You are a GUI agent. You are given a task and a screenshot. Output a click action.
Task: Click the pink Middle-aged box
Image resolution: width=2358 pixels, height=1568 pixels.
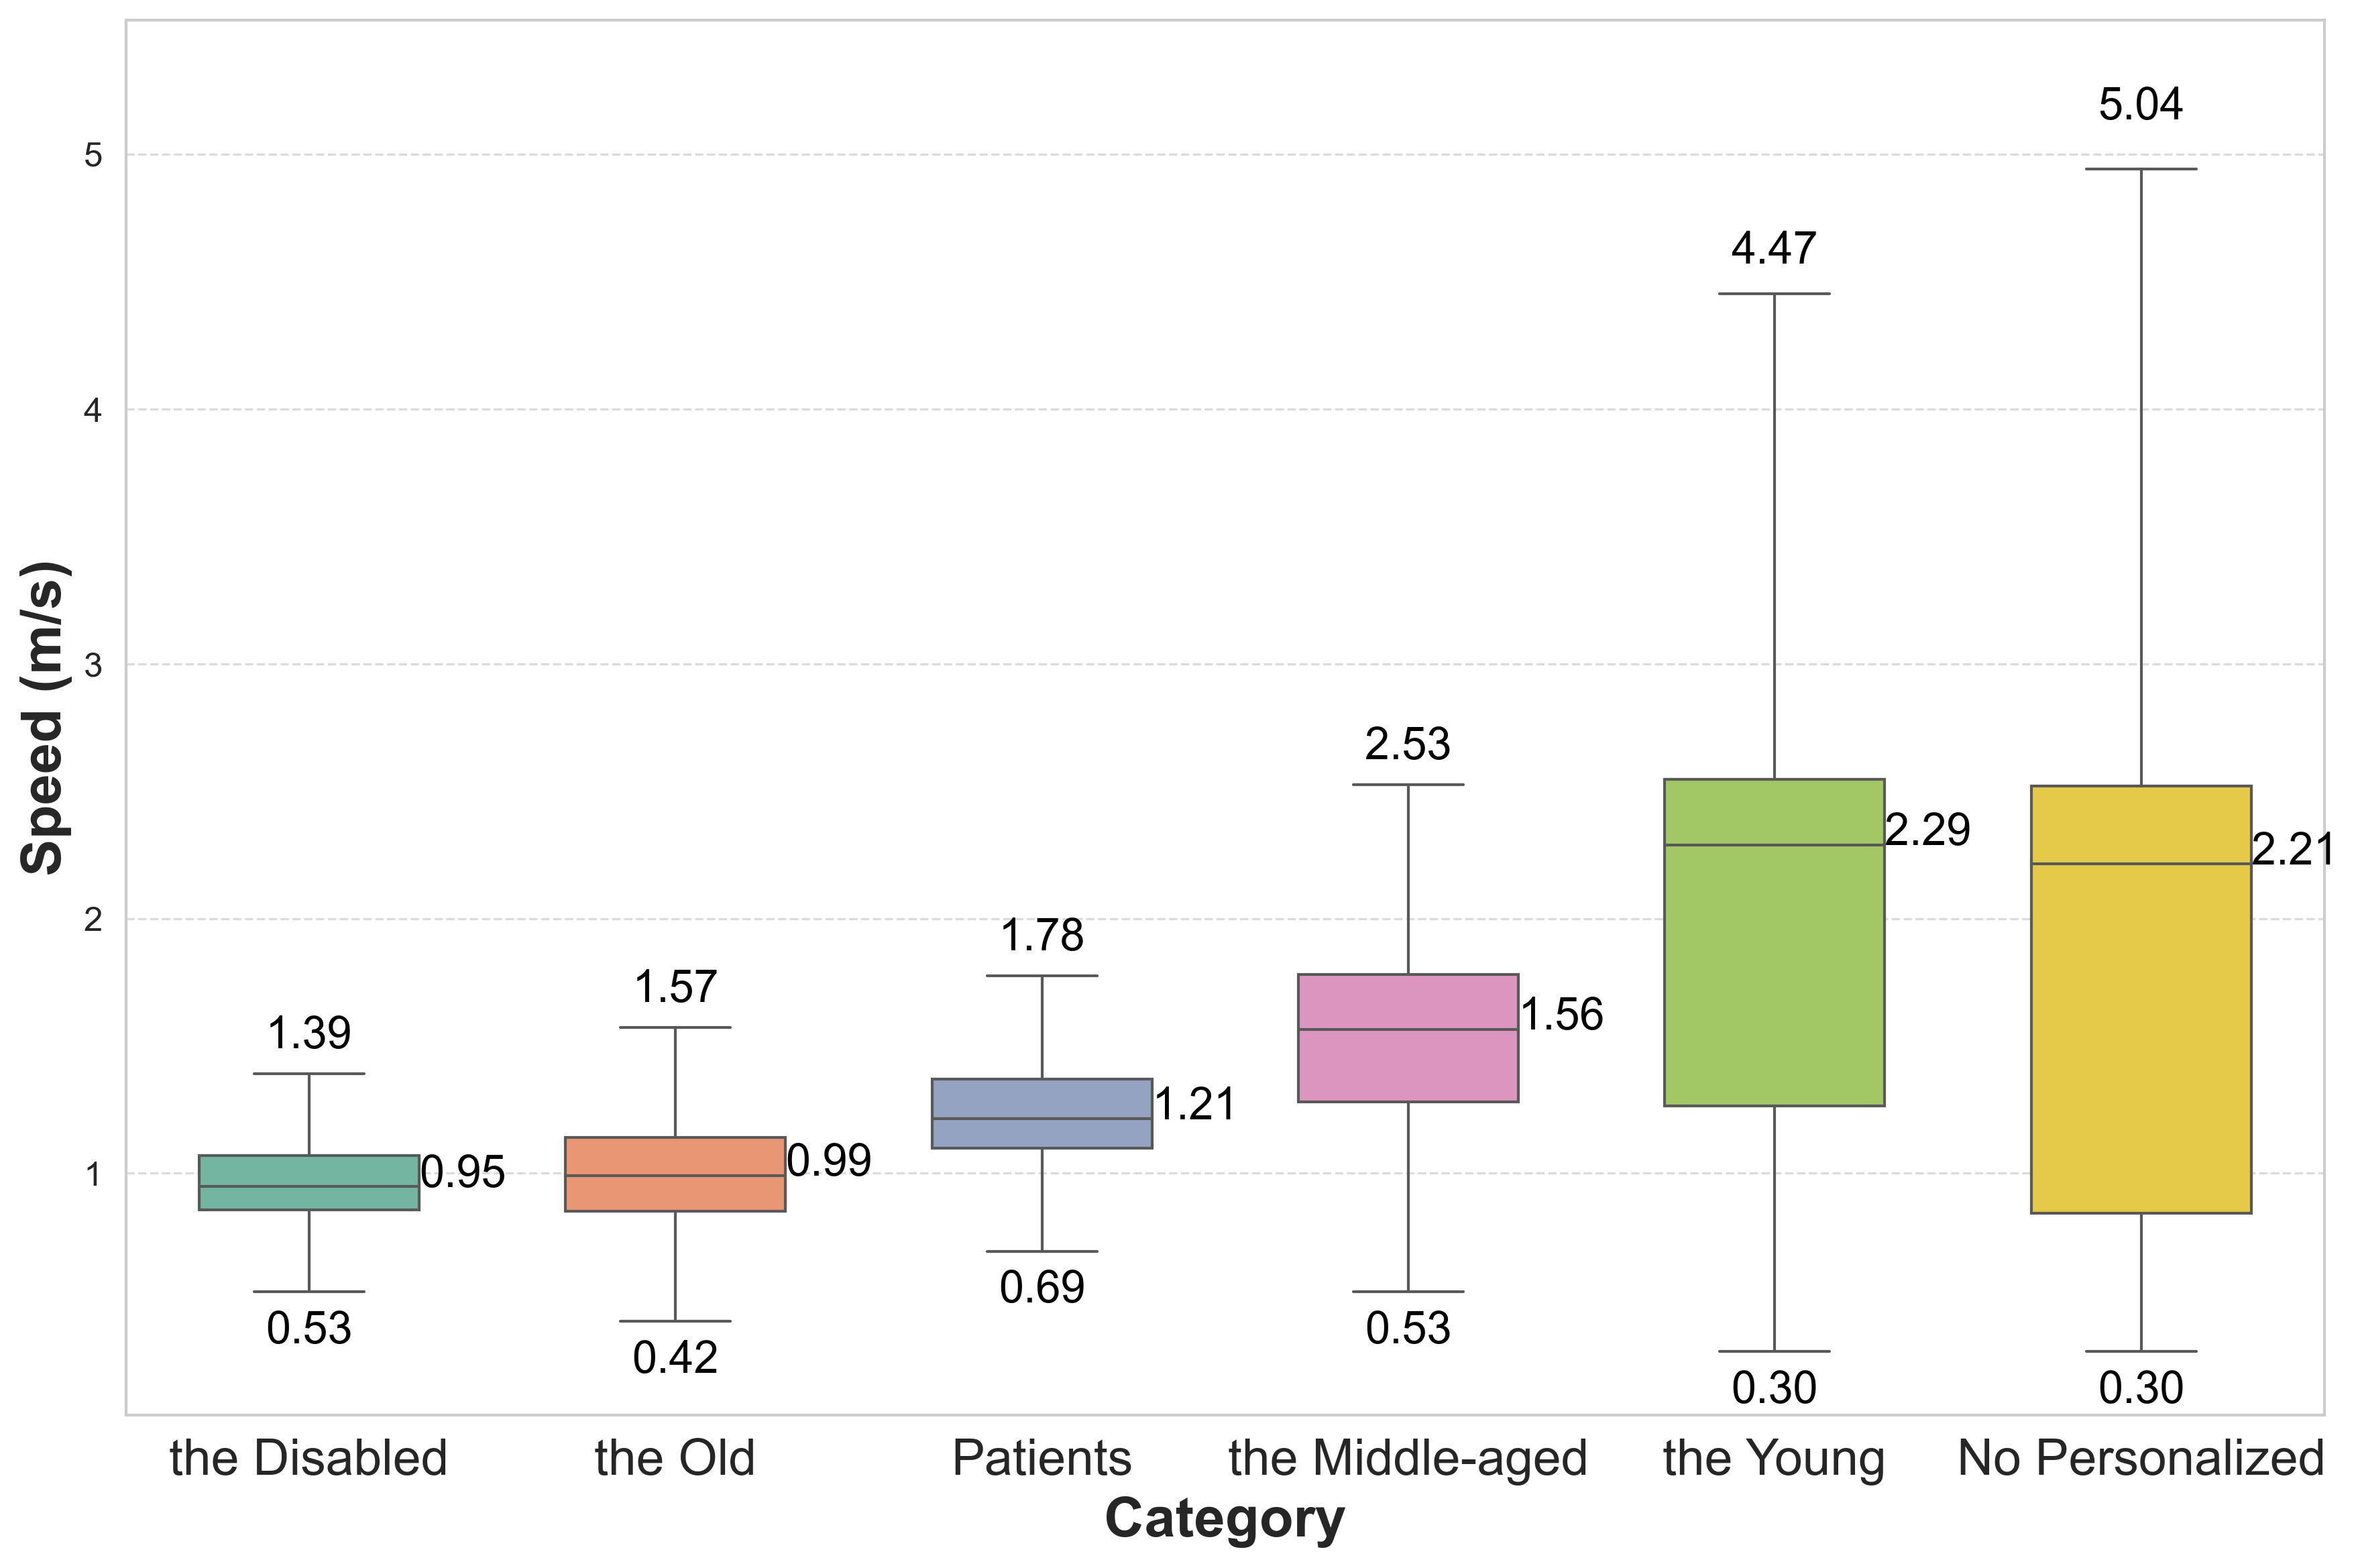point(1408,1038)
